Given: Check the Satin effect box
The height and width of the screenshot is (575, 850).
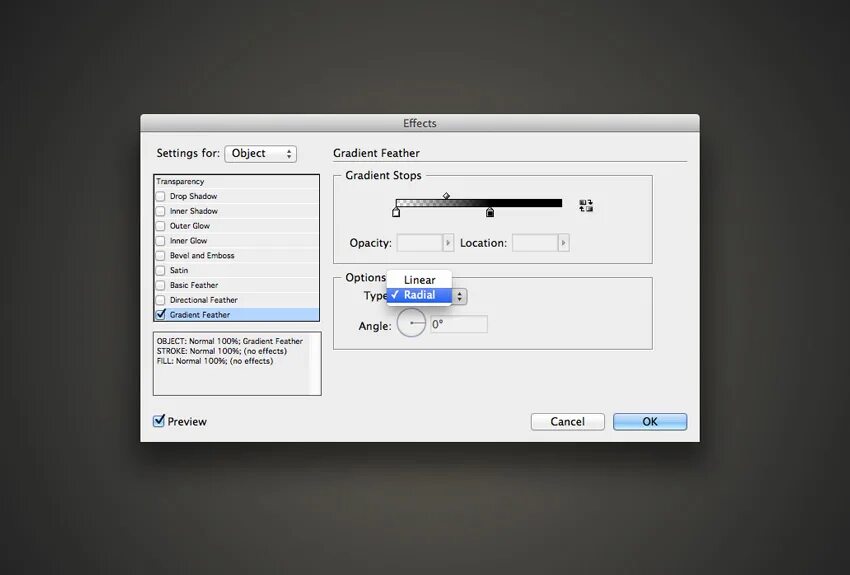Looking at the screenshot, I should (160, 270).
